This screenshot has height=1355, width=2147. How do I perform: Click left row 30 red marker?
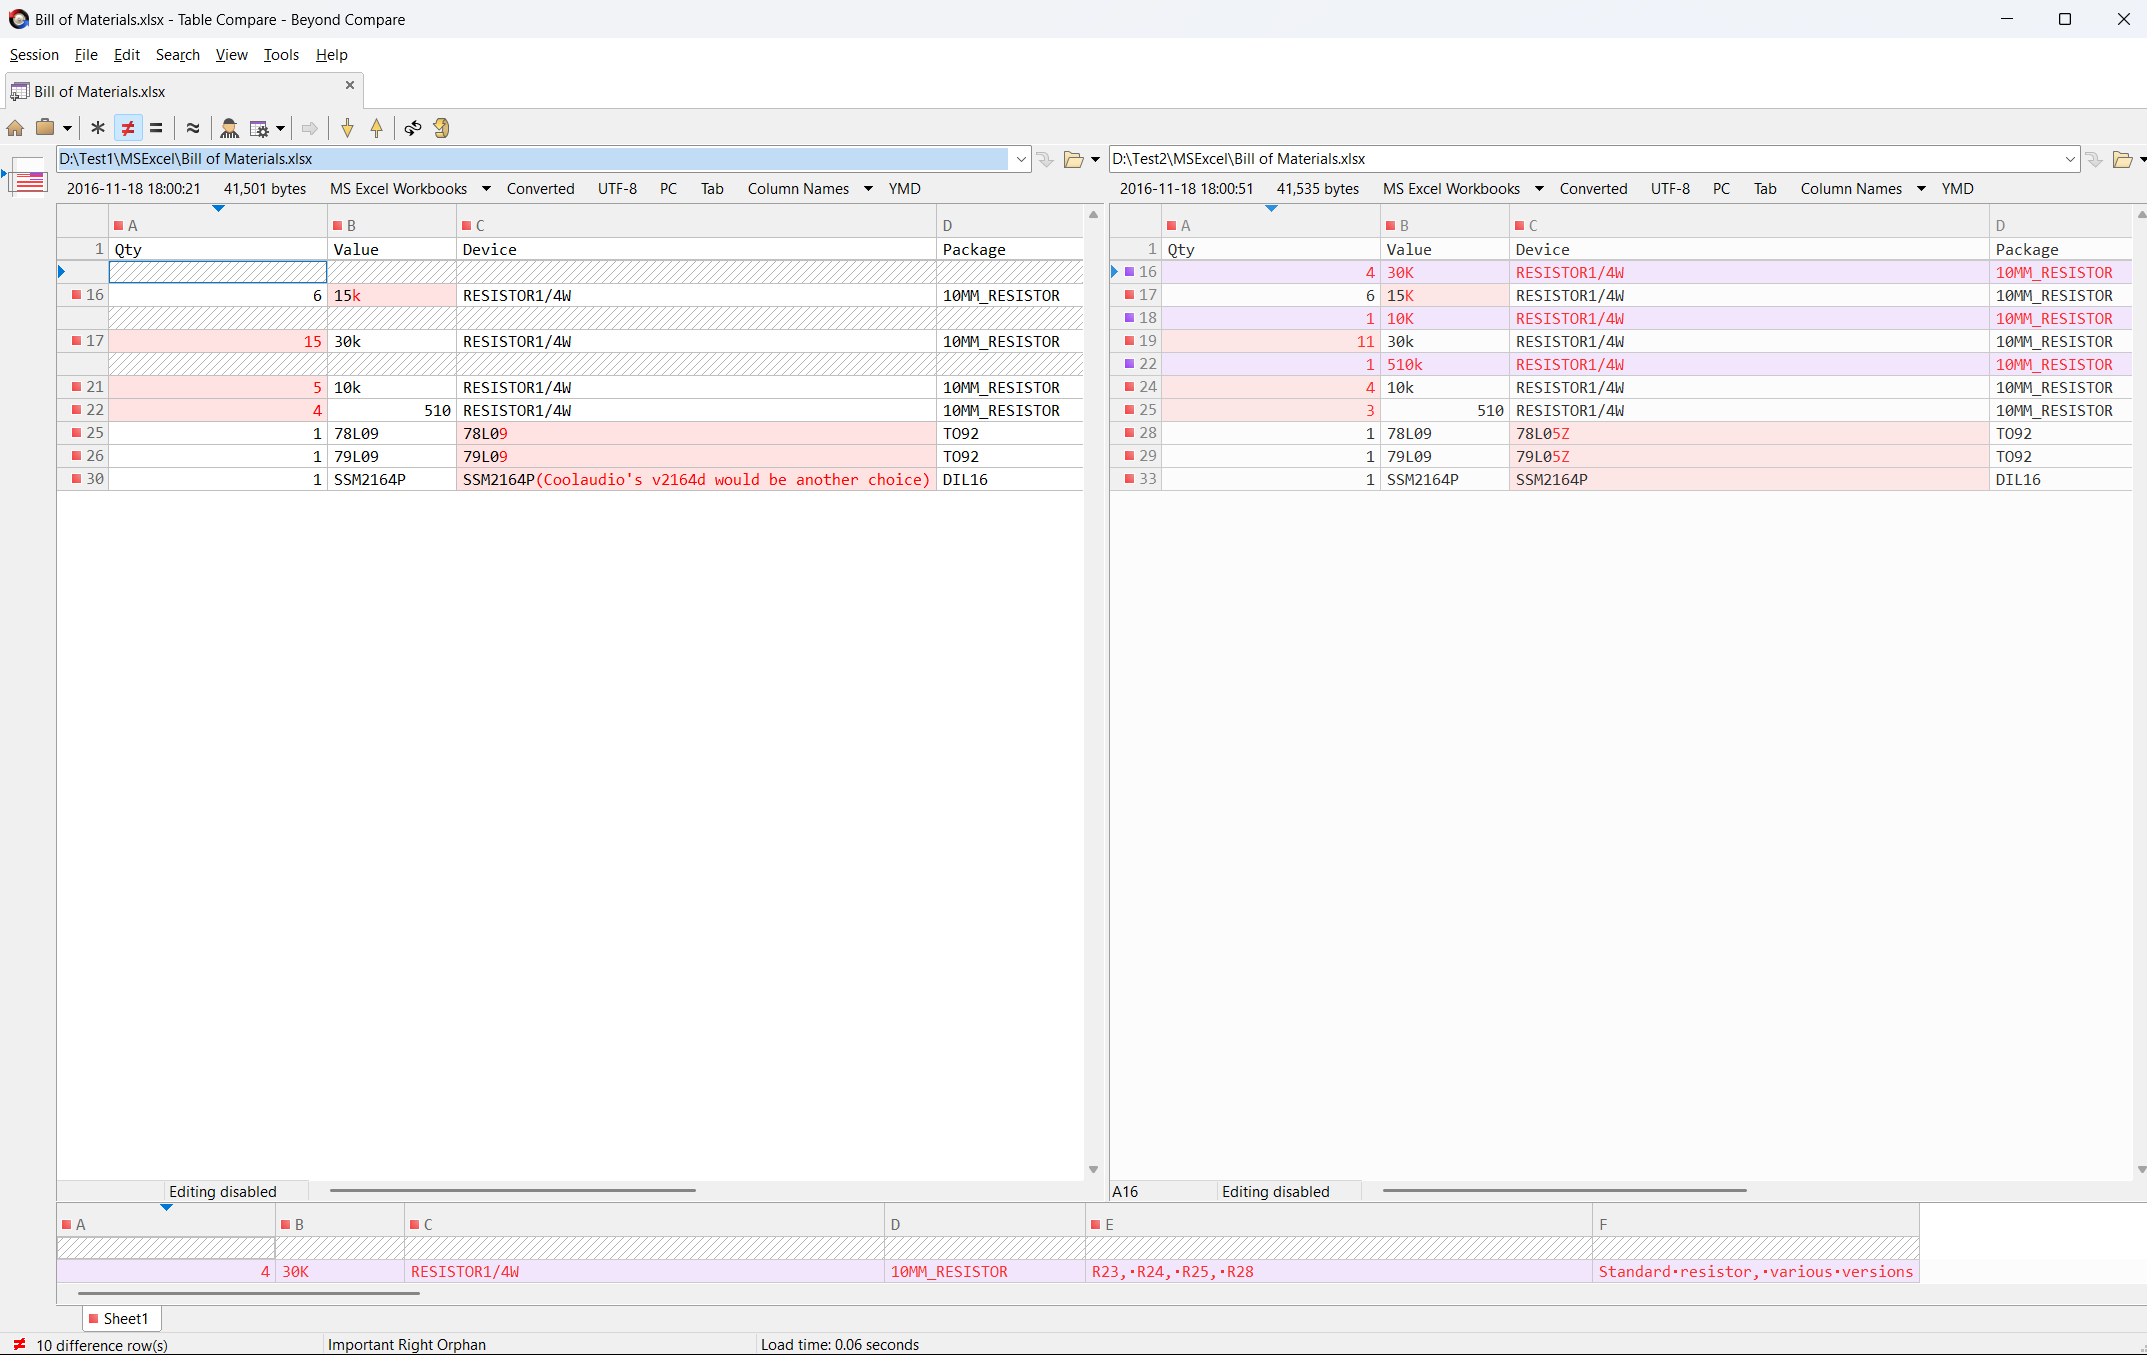point(76,479)
